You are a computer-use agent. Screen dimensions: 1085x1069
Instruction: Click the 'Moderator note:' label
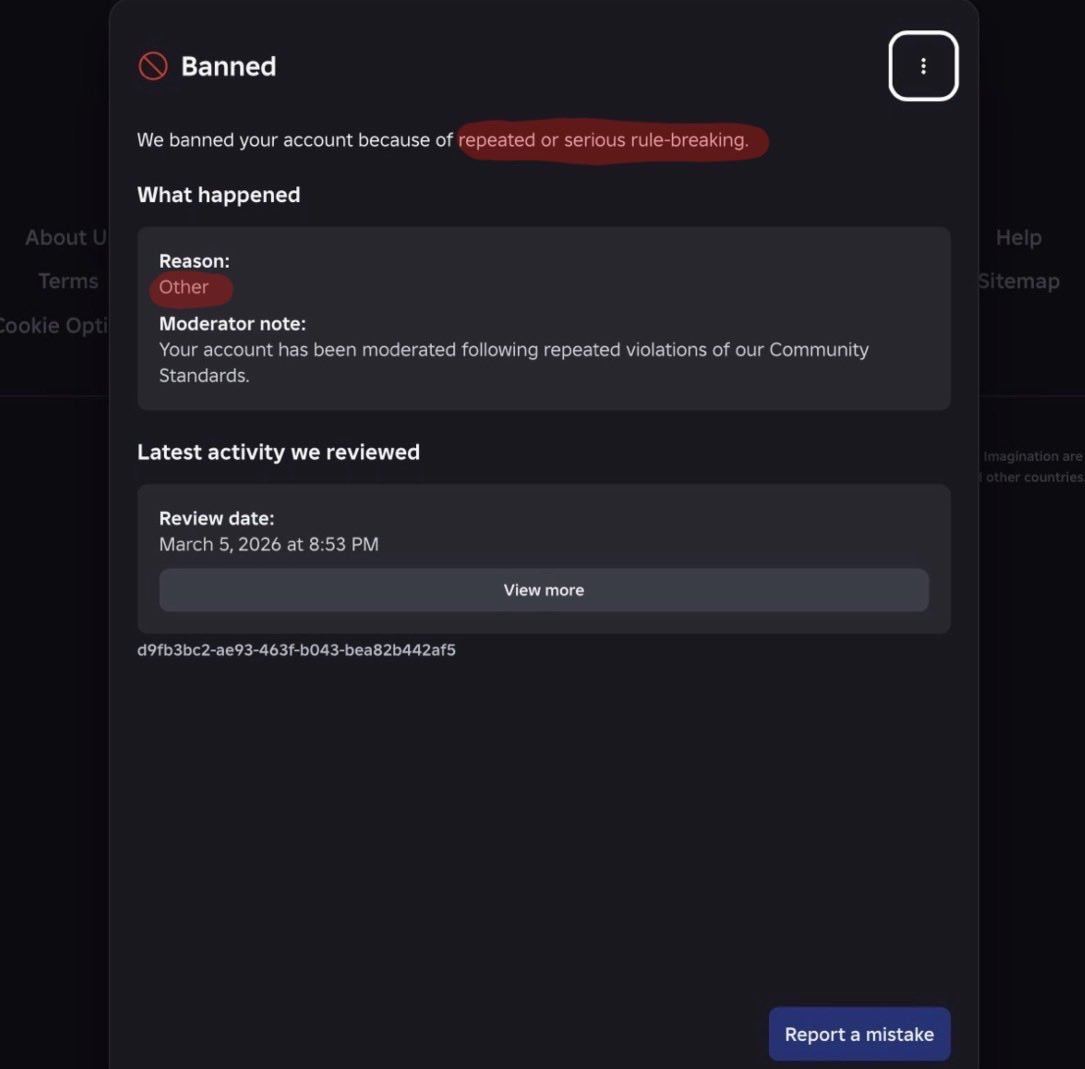click(232, 324)
